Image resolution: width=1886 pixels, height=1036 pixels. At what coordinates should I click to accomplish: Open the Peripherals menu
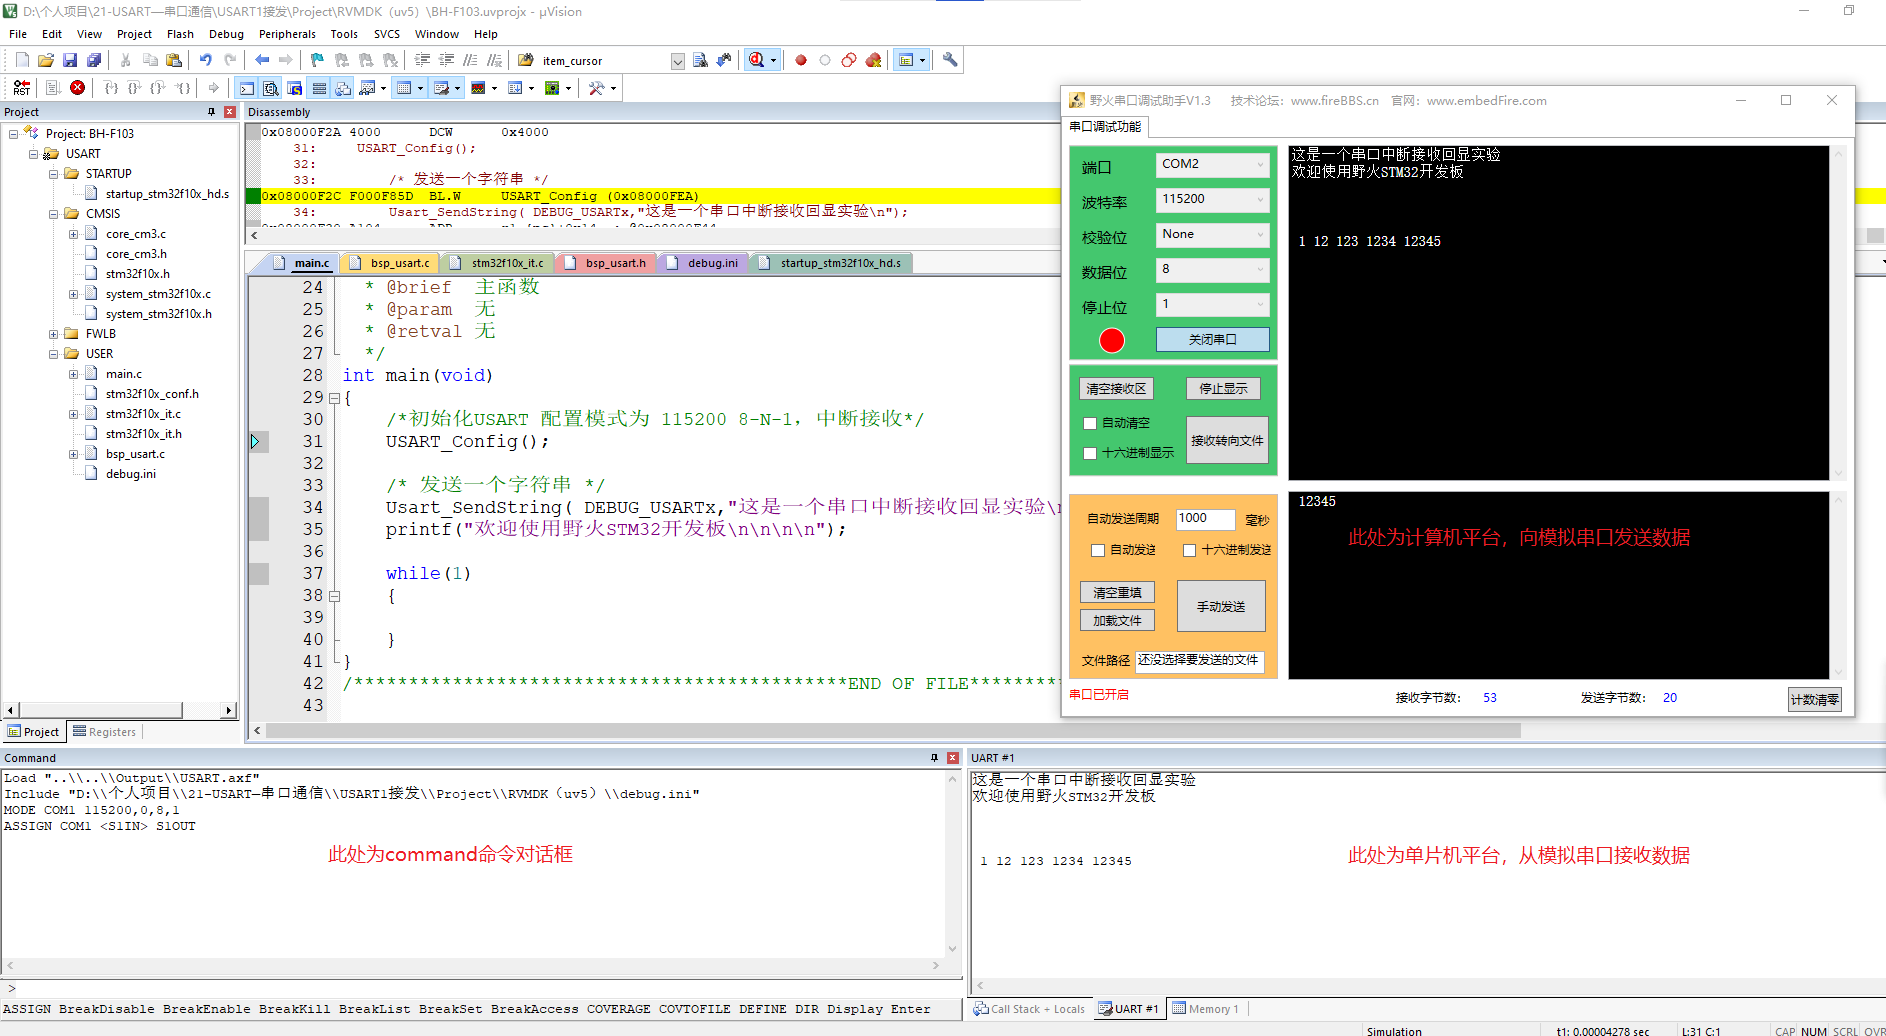click(x=287, y=34)
